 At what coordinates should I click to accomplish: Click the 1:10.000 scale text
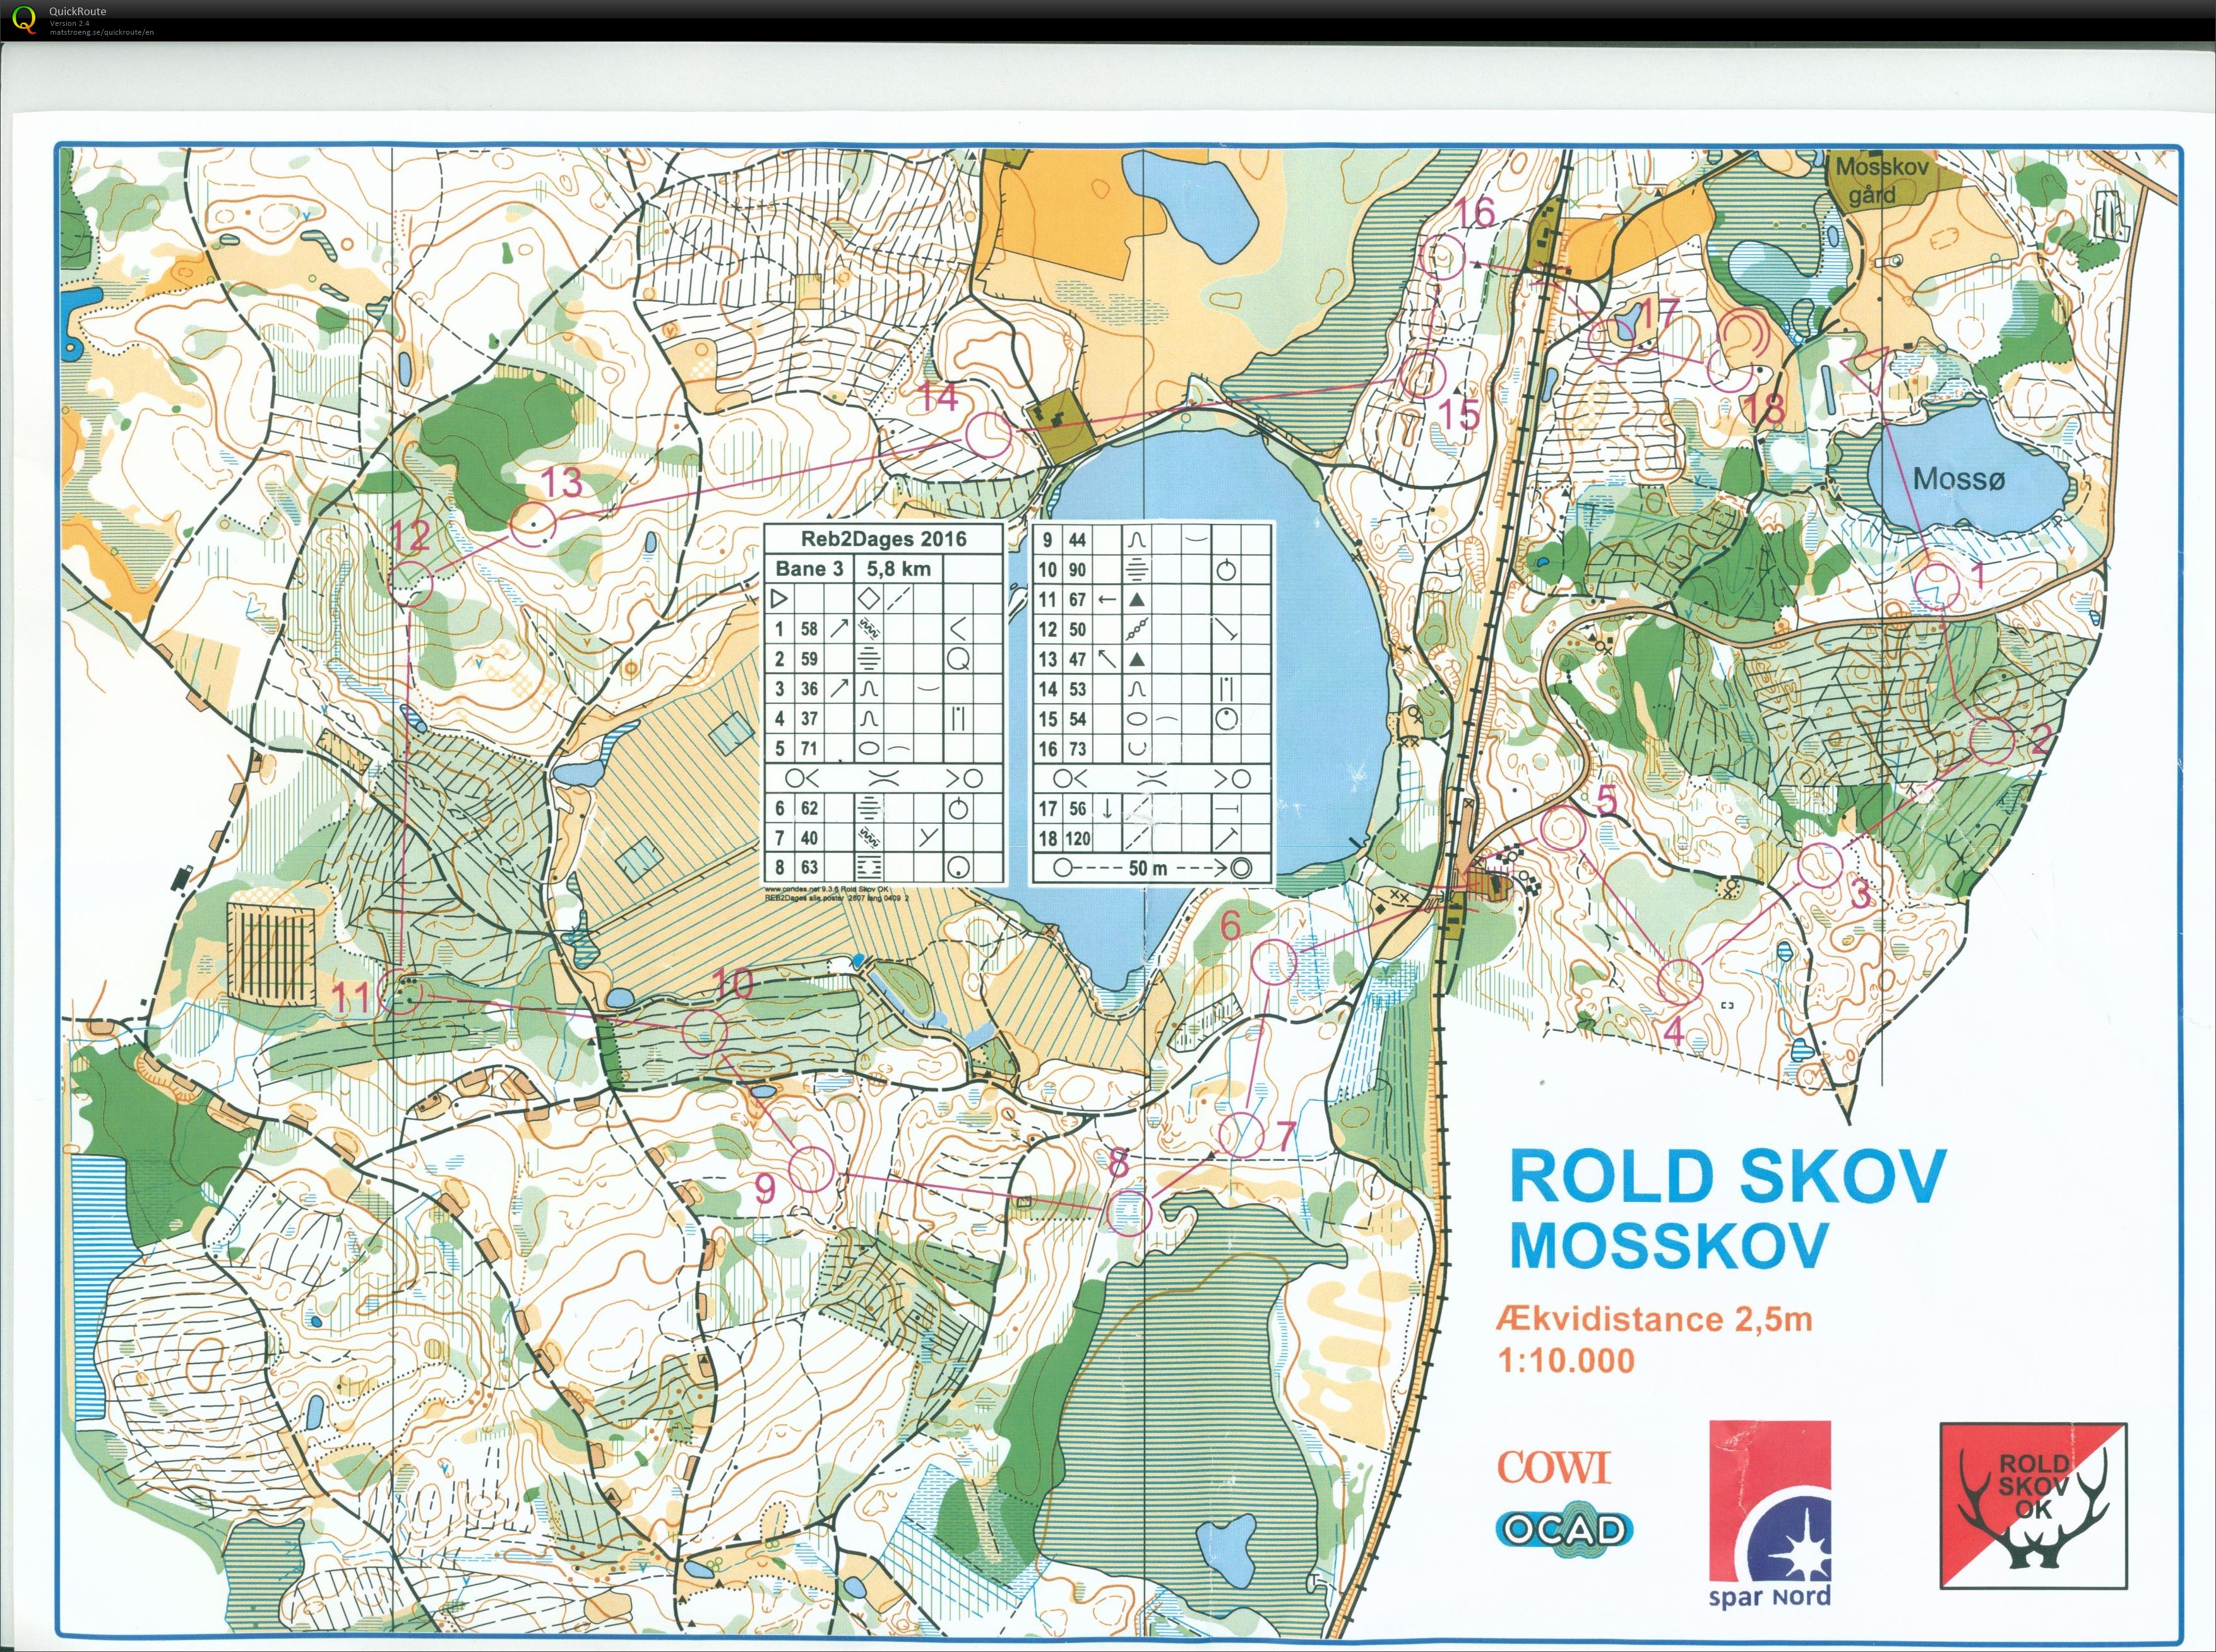tap(1566, 1360)
